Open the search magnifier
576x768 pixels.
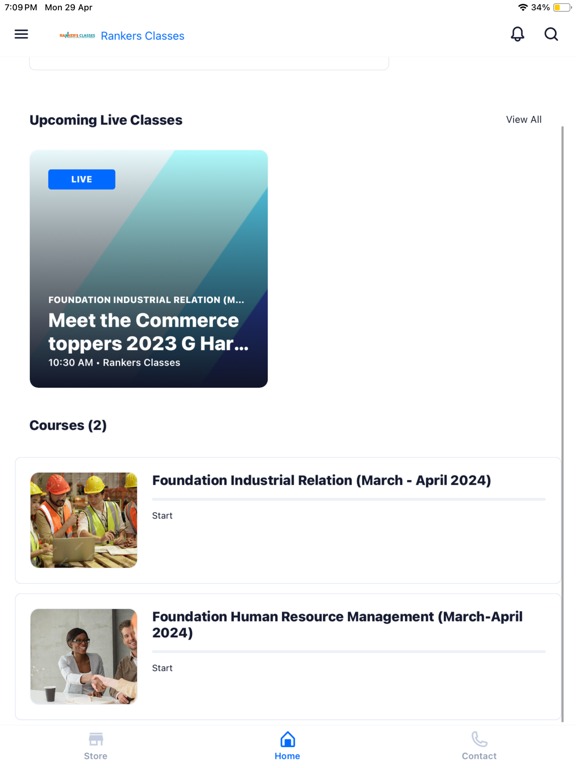click(x=551, y=34)
